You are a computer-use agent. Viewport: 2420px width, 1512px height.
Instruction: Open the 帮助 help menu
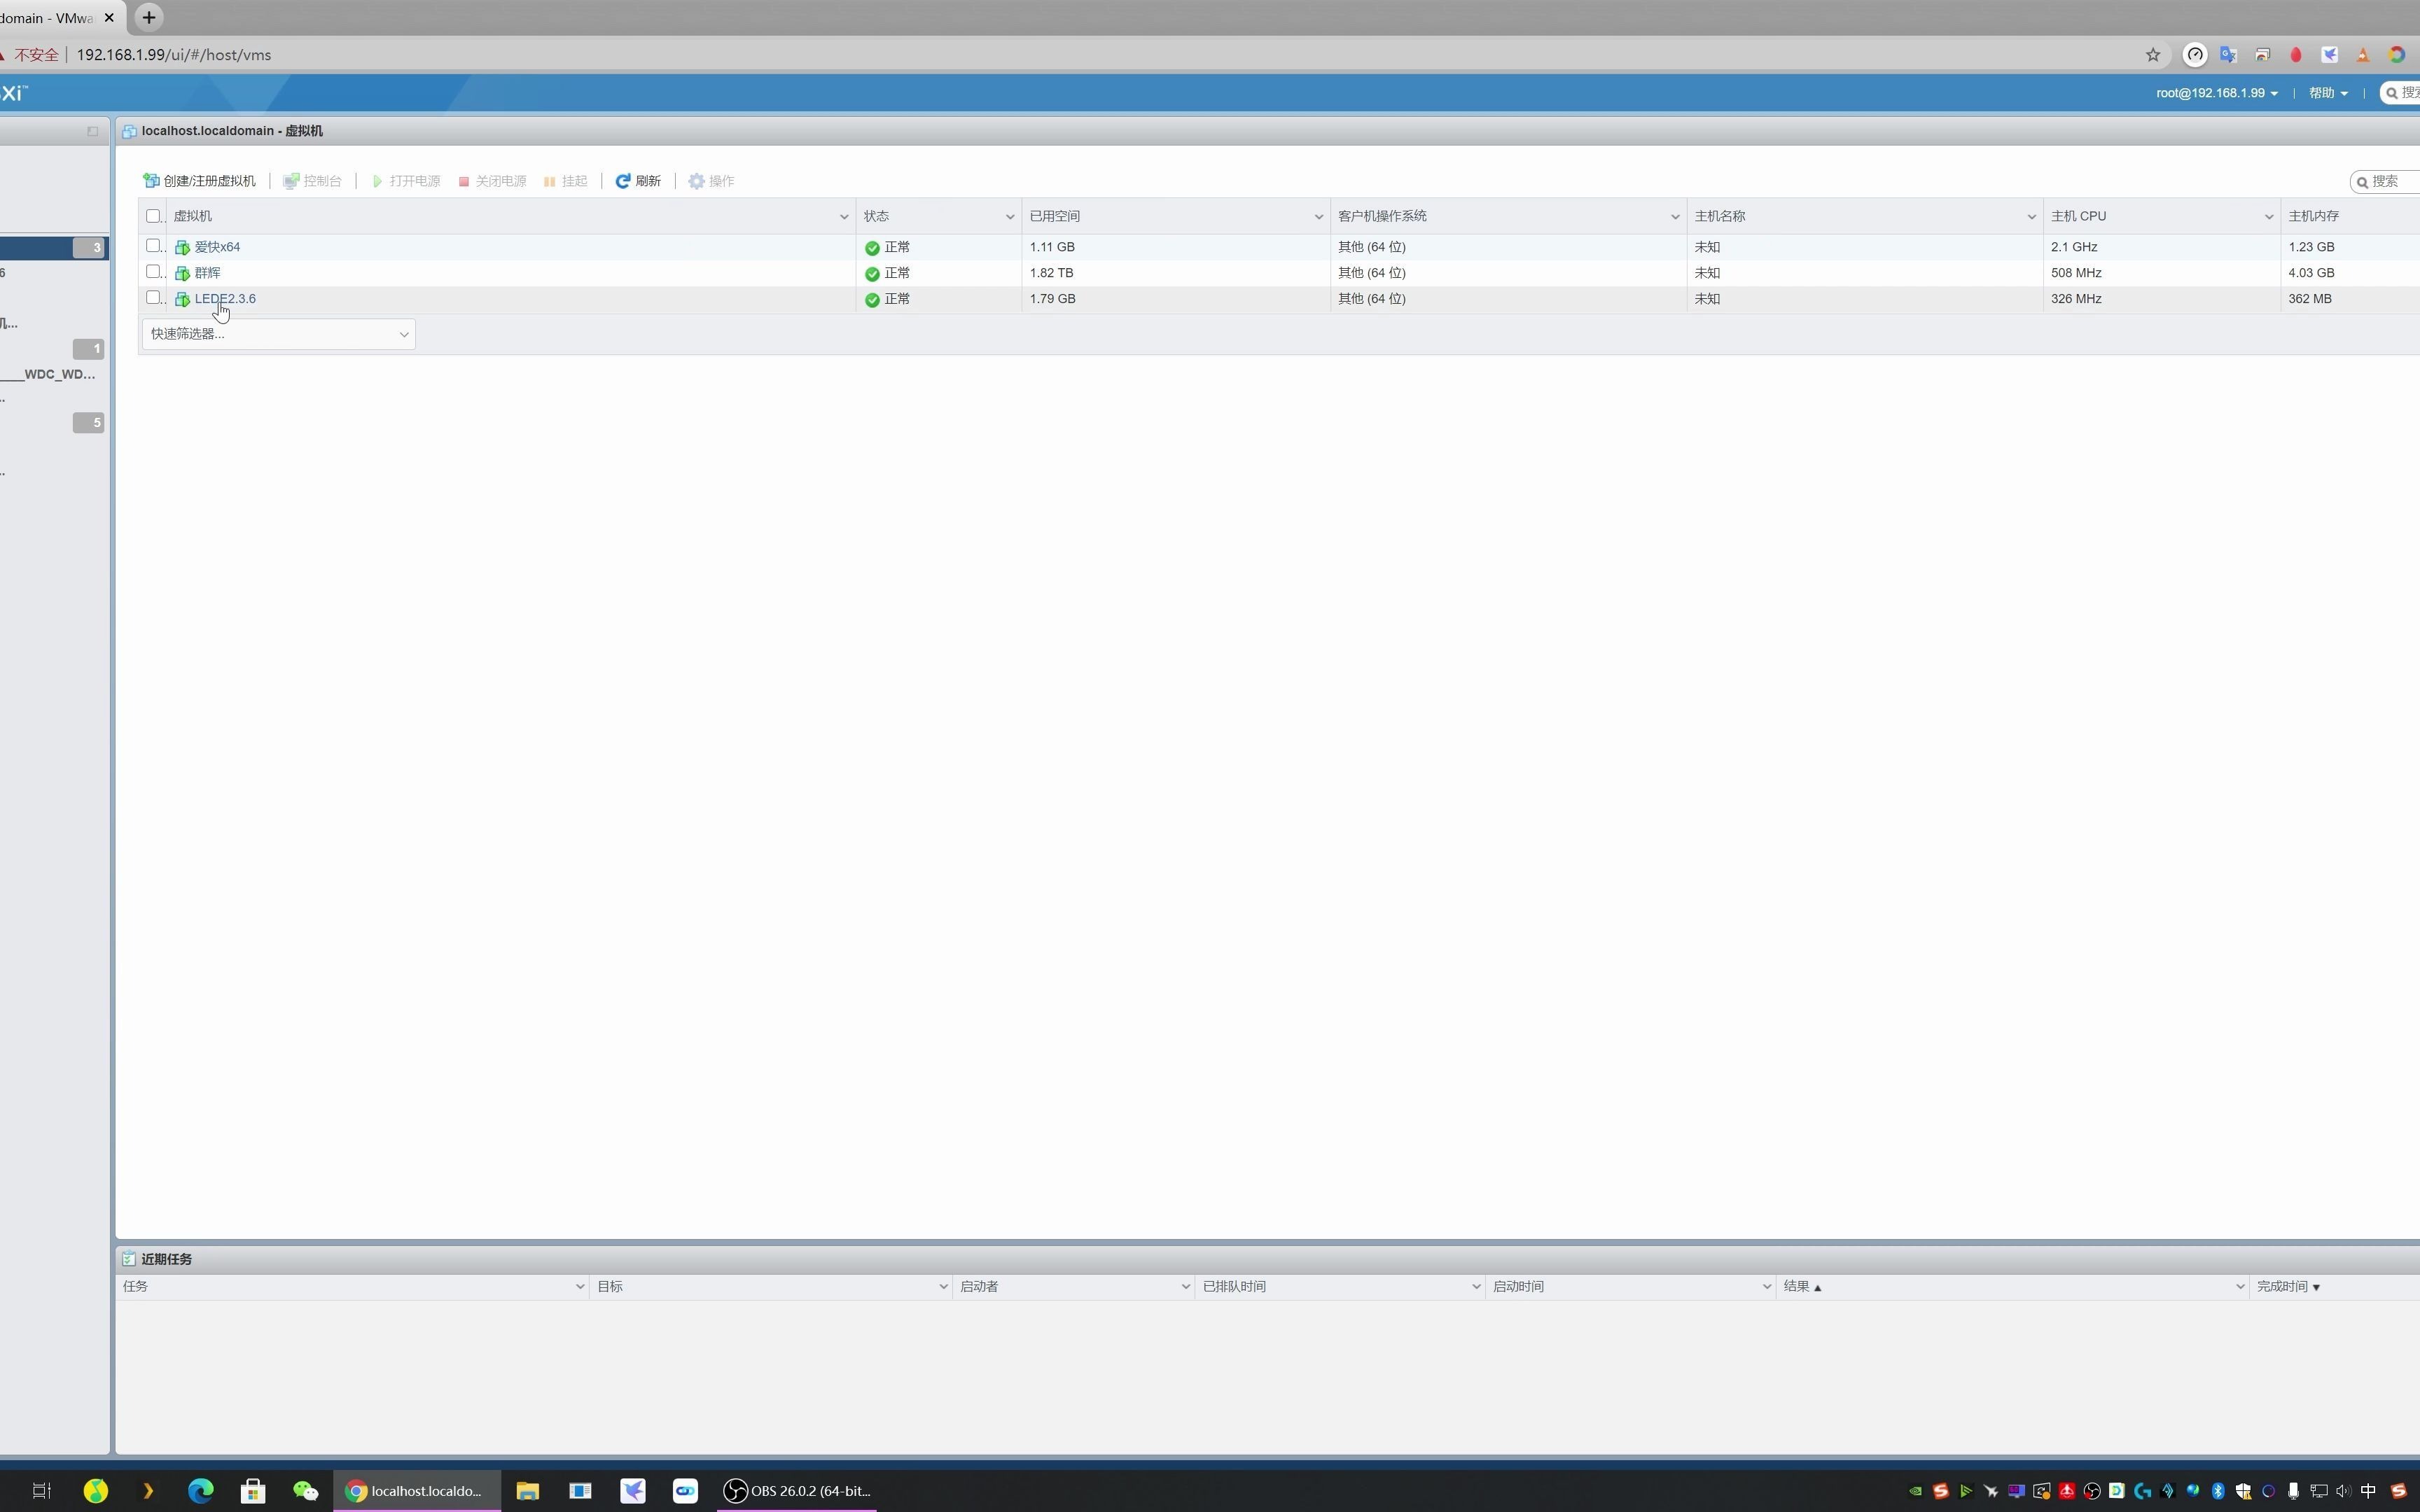tap(2328, 93)
